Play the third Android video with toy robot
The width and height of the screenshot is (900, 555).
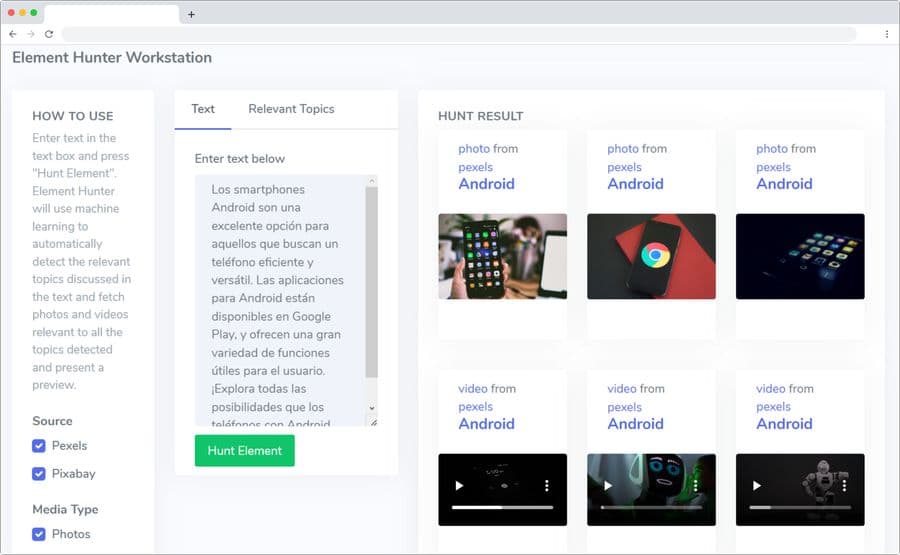pyautogui.click(x=757, y=486)
